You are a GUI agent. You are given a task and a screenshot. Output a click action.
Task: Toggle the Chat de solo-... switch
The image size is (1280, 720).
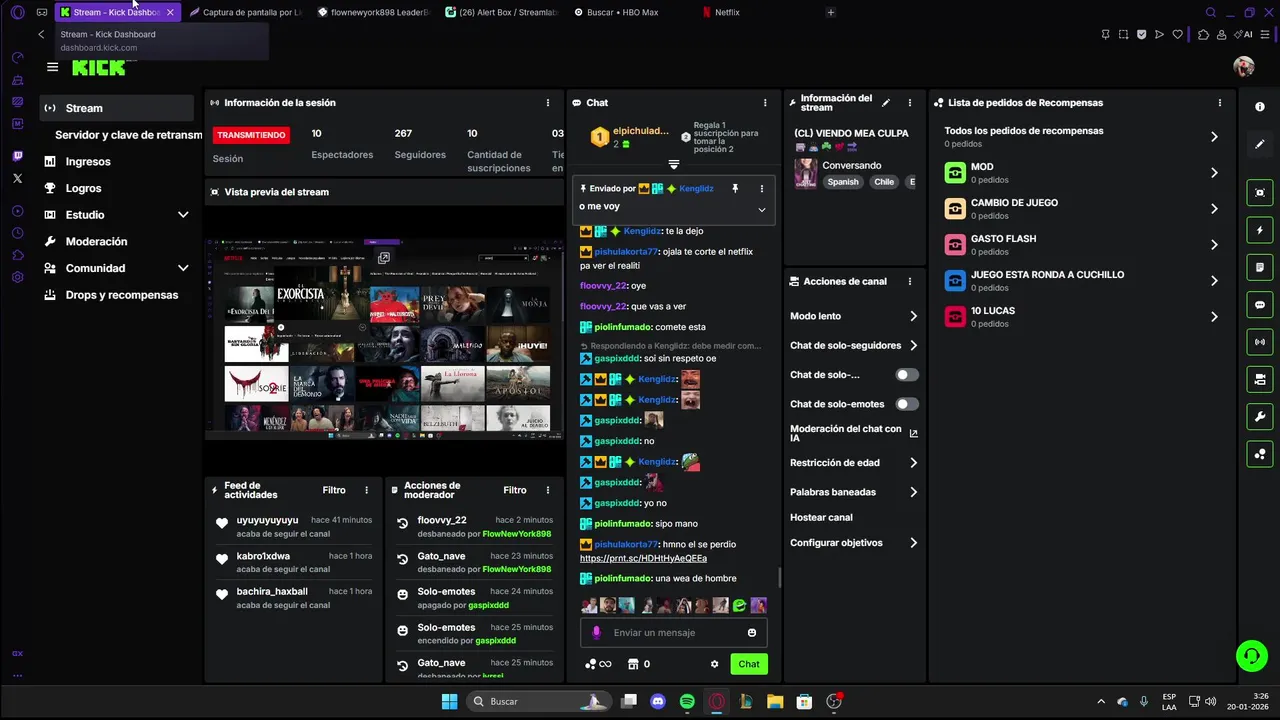(907, 375)
